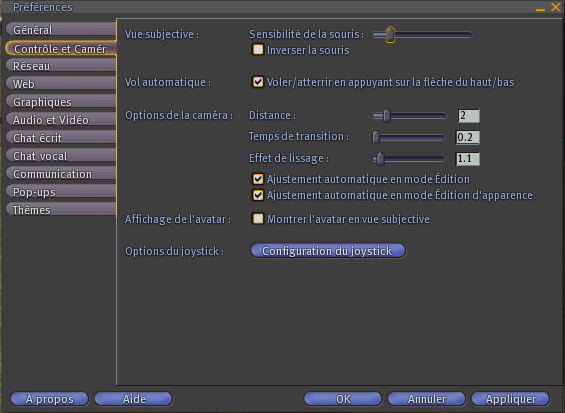Image resolution: width=565 pixels, height=413 pixels.
Task: Select the Audio et Vidéo tab
Action: click(61, 120)
